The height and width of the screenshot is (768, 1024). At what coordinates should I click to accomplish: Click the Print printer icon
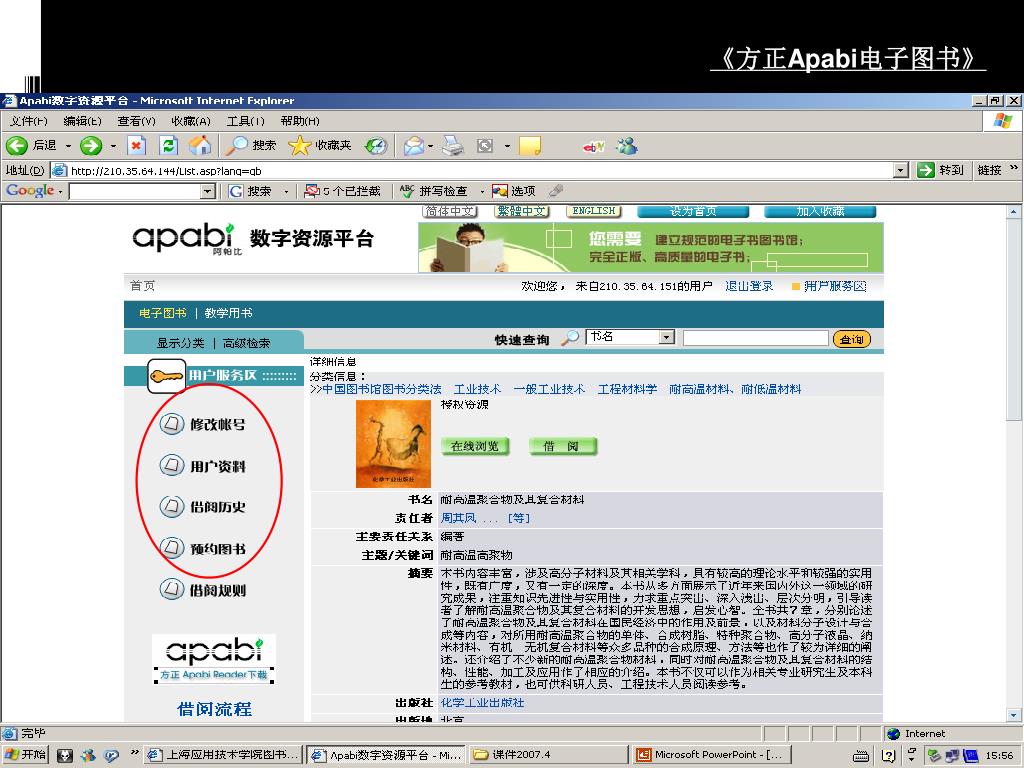coord(453,145)
